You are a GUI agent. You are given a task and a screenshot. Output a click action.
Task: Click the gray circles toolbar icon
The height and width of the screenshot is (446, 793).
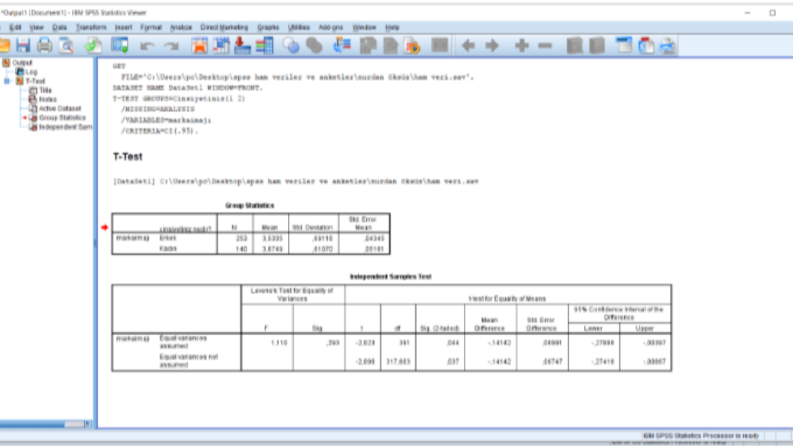pyautogui.click(x=314, y=46)
